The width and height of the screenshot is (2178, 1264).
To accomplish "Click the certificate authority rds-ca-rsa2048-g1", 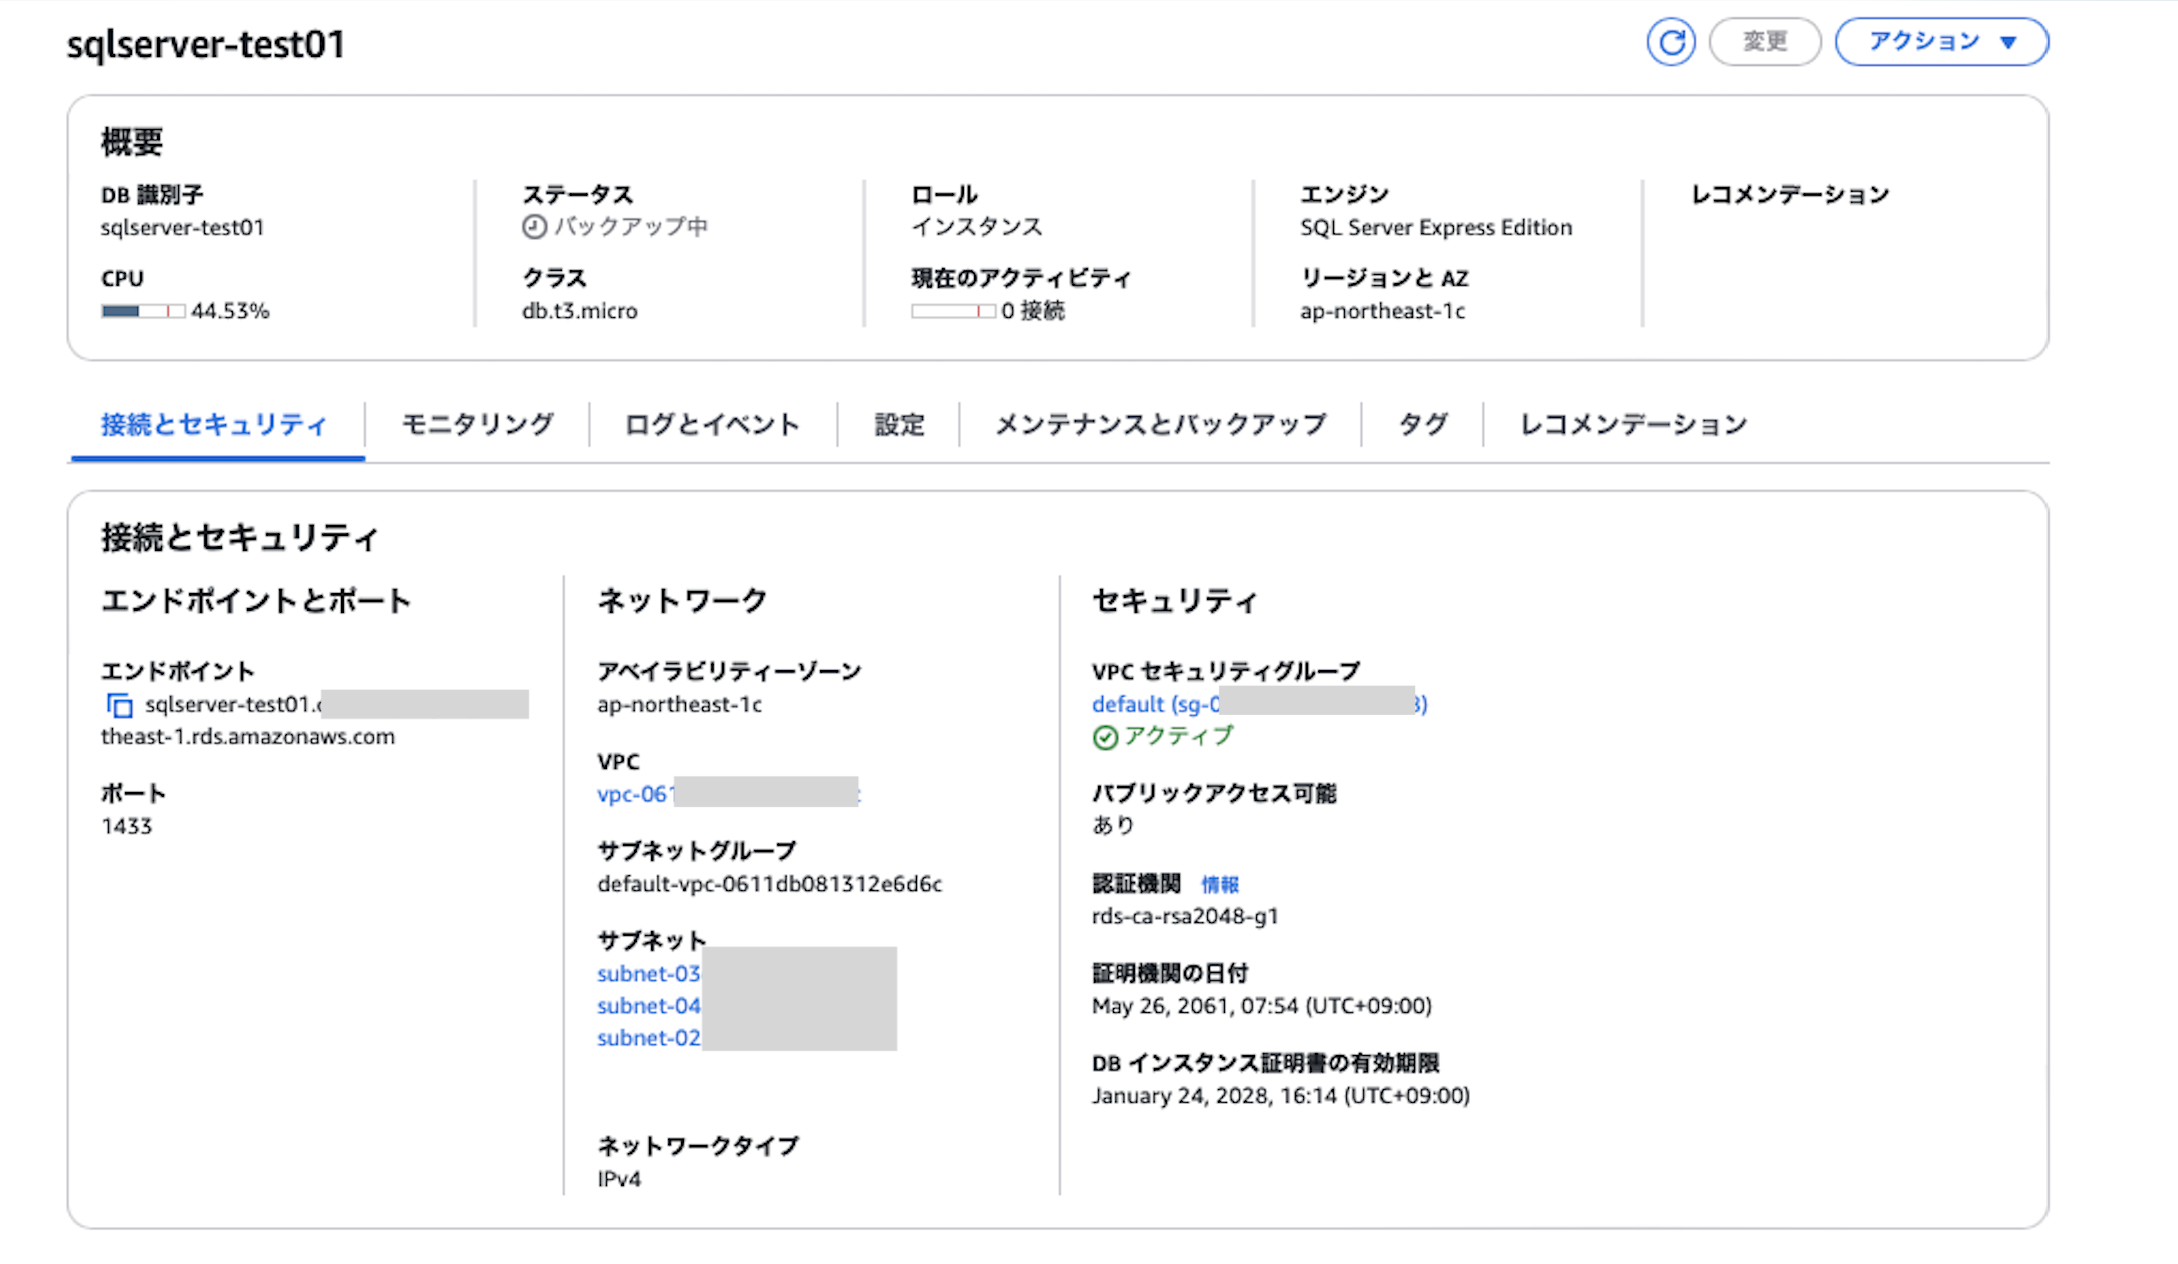I will tap(1185, 916).
